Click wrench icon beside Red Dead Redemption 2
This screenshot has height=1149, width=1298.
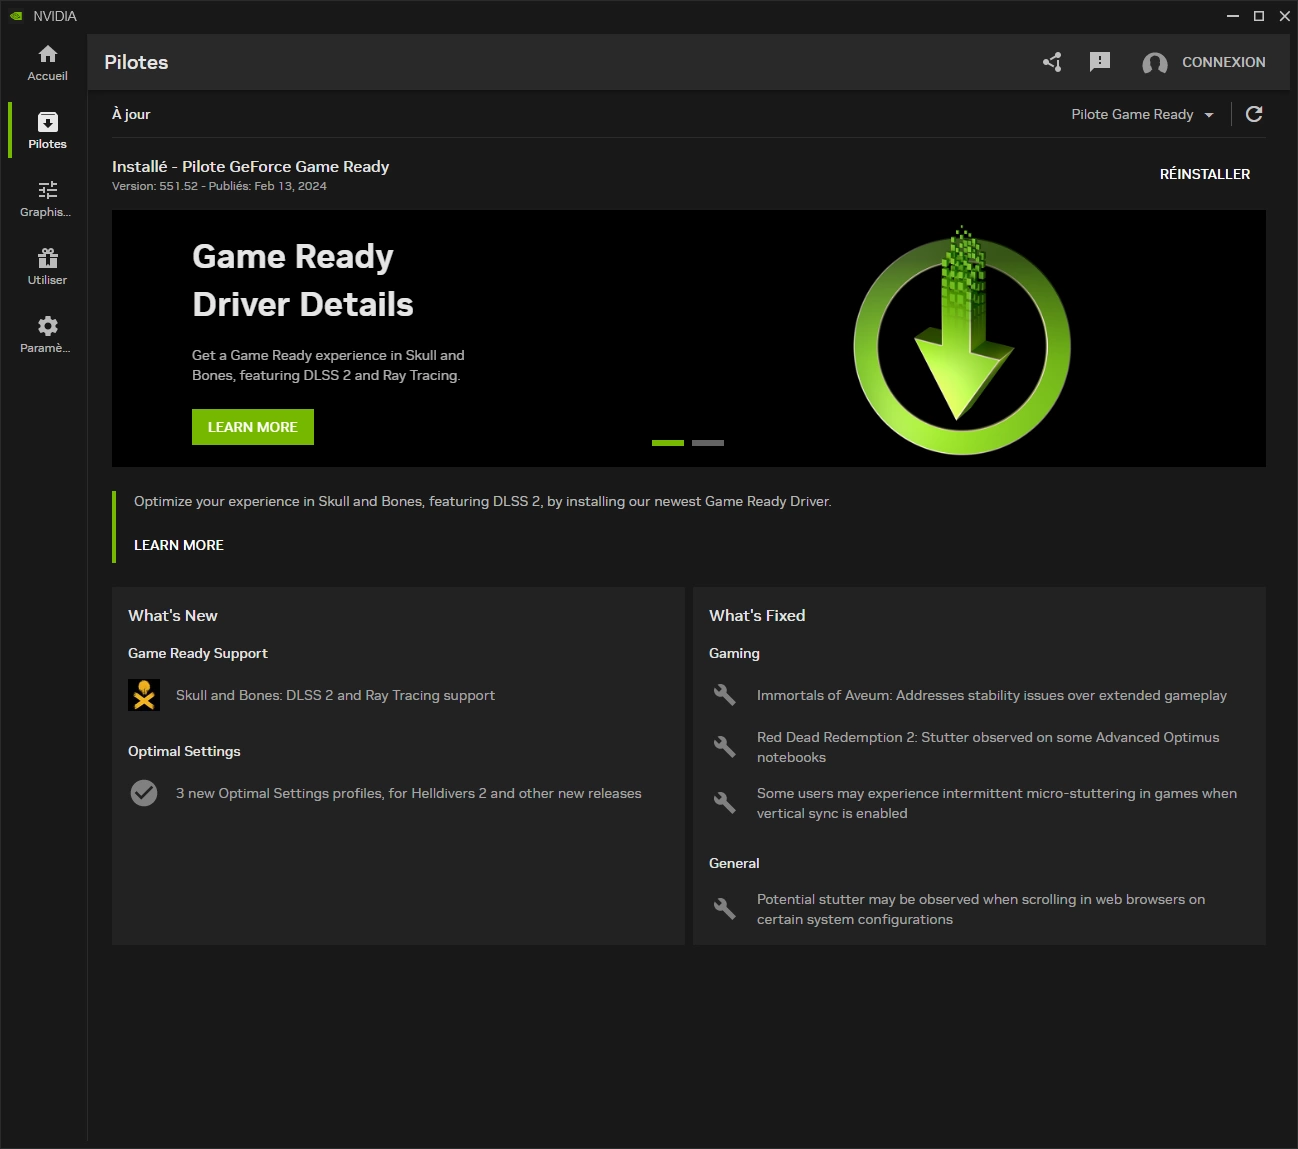[725, 746]
